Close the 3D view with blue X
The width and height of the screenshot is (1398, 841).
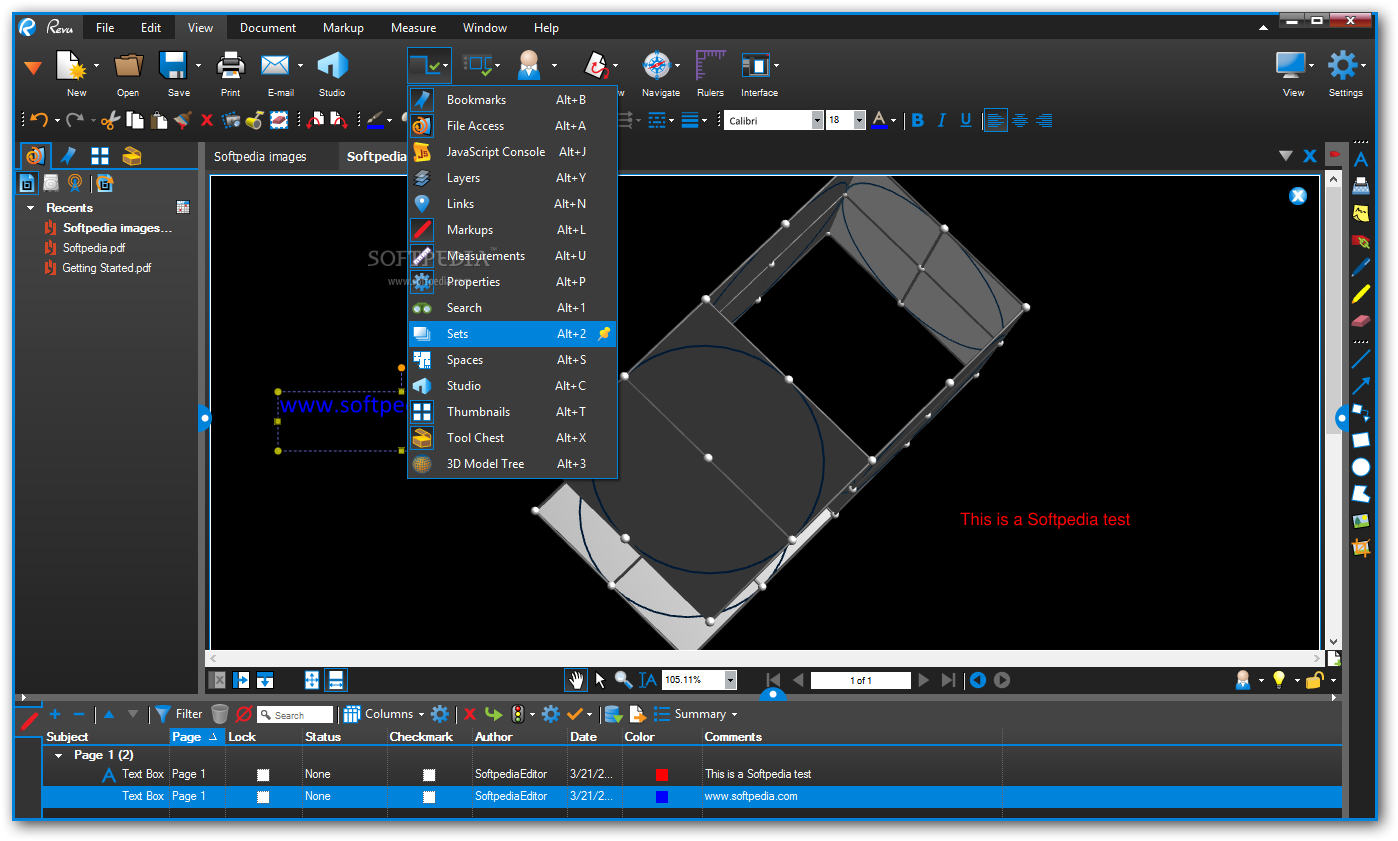pyautogui.click(x=1298, y=196)
